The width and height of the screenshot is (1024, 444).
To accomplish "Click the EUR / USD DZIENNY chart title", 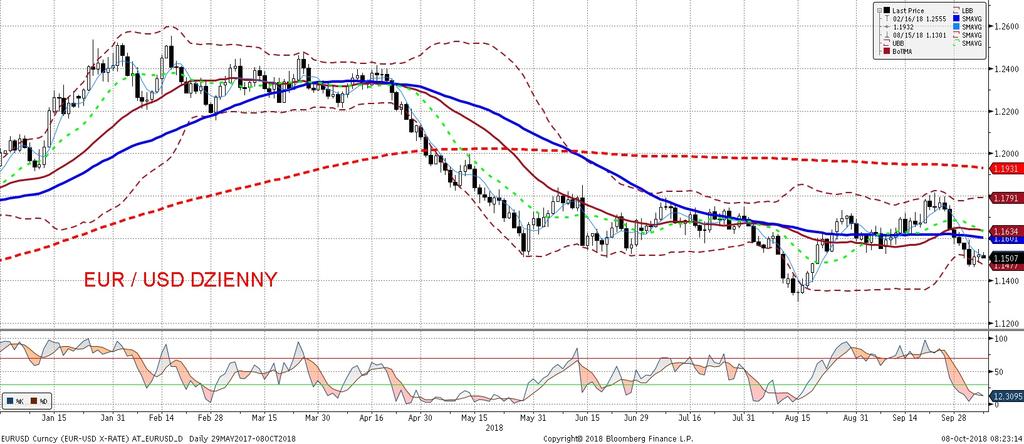I will [x=180, y=280].
